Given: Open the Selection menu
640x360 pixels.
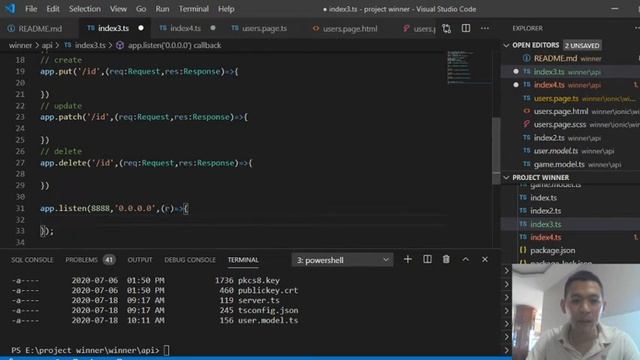Looking at the screenshot, I should 84,9.
